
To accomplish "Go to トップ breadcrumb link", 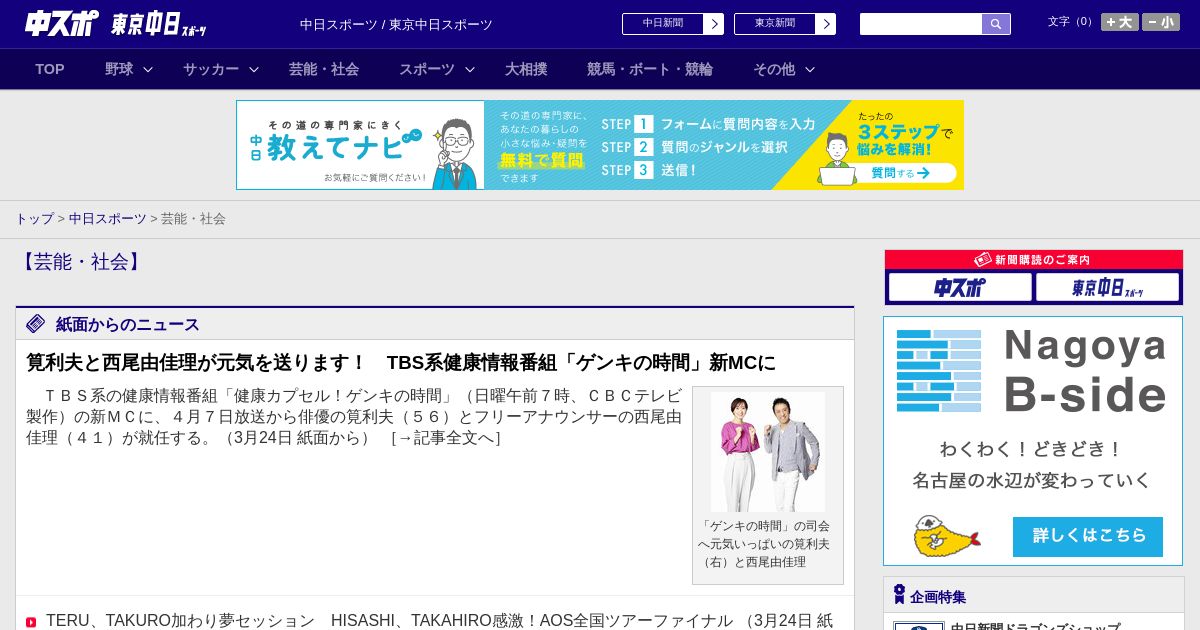I will click(34, 218).
